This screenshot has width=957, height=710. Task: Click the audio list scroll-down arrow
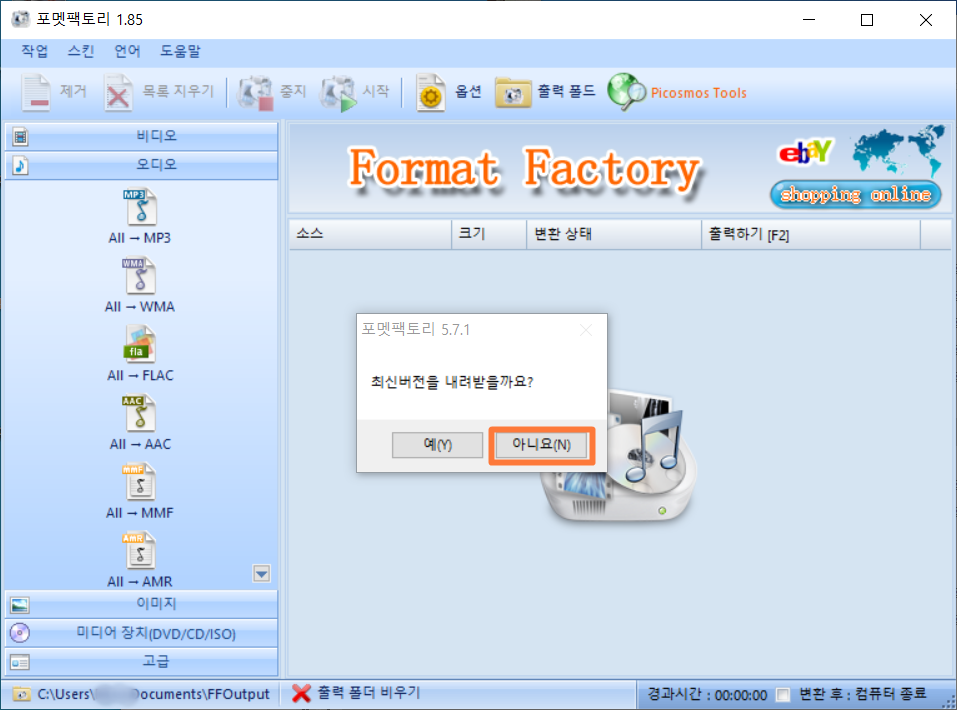262,573
